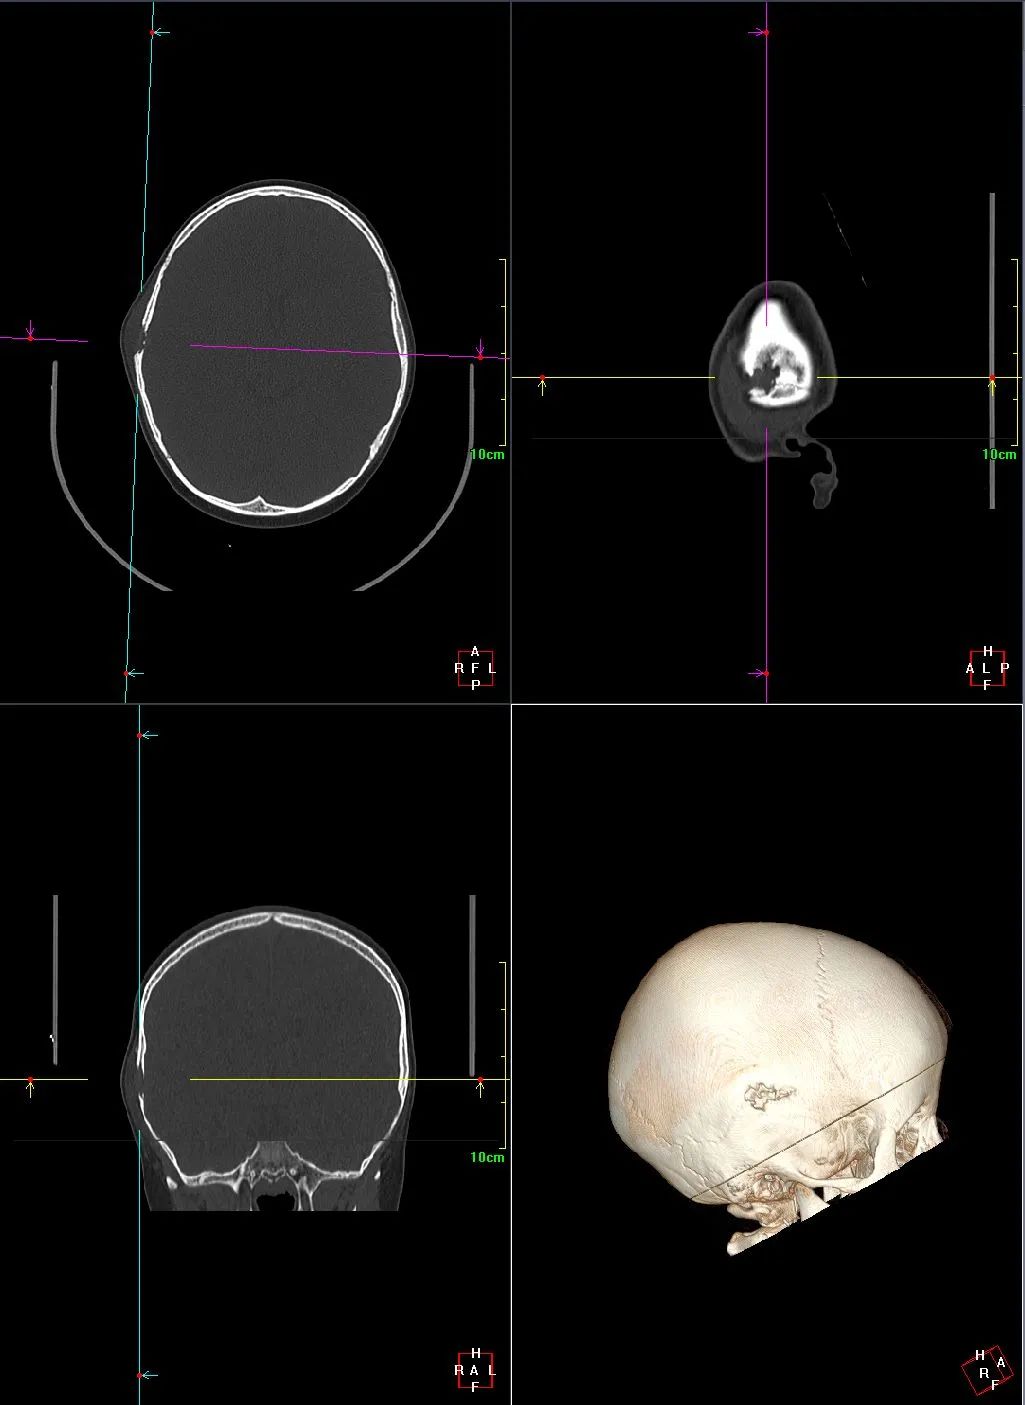Click the sagittal view orientation cube (H A L P F)
Image resolution: width=1025 pixels, height=1405 pixels.
tap(987, 668)
